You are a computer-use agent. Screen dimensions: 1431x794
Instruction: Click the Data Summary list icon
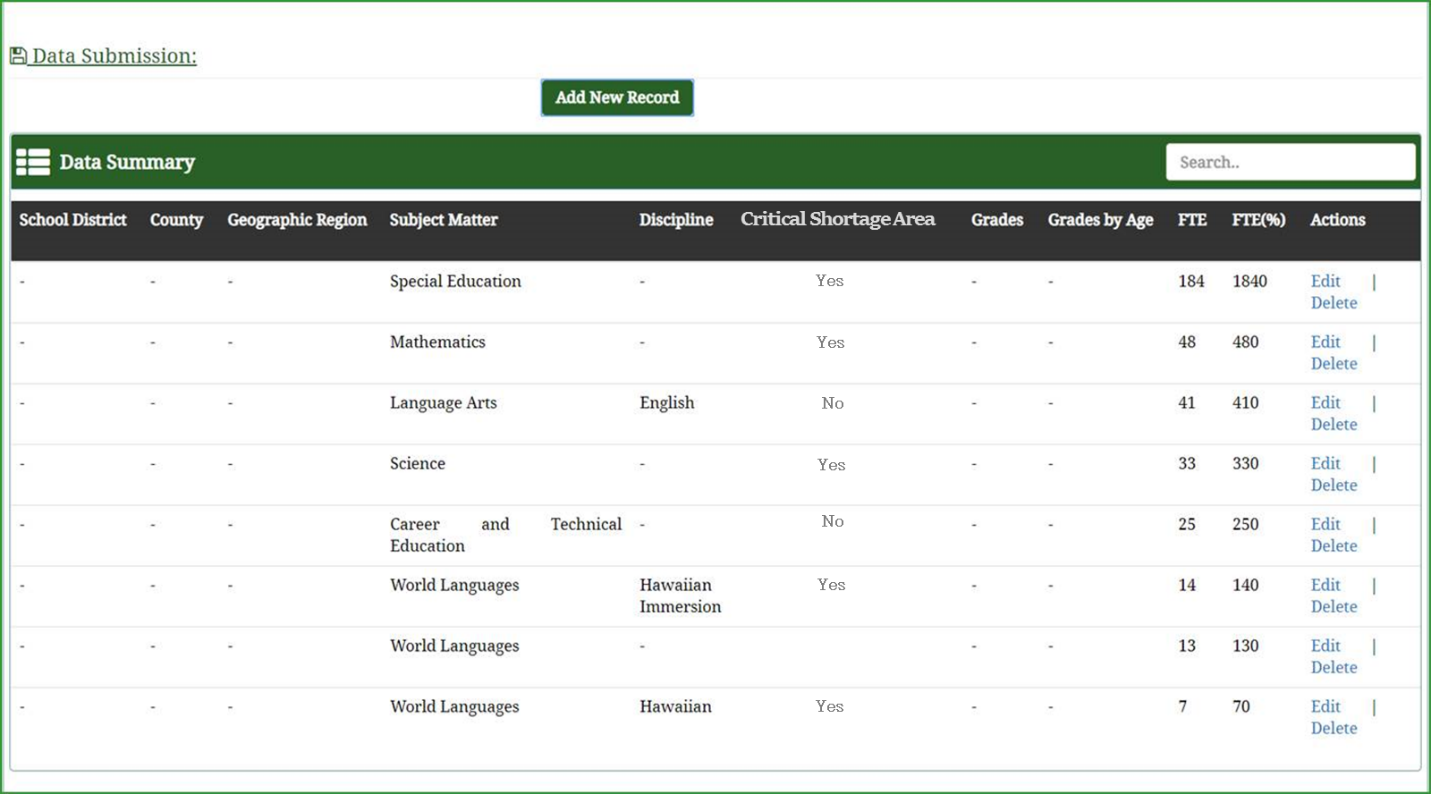(33, 162)
